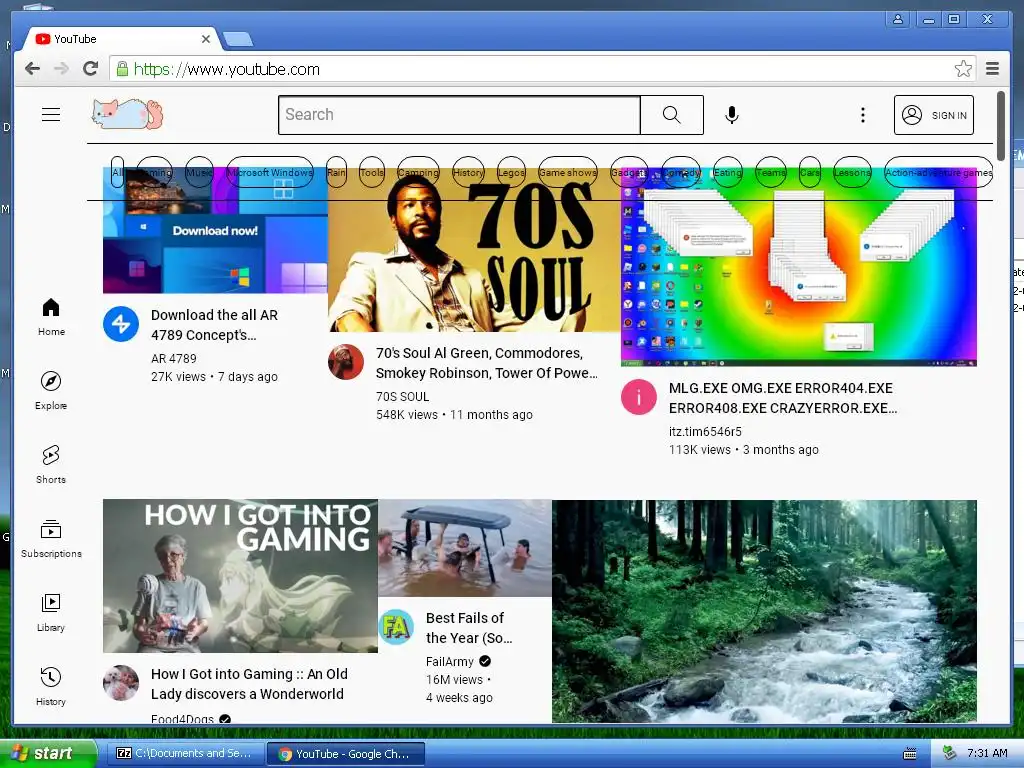Open title How I Got into Gaming
Image resolution: width=1024 pixels, height=768 pixels.
249,684
